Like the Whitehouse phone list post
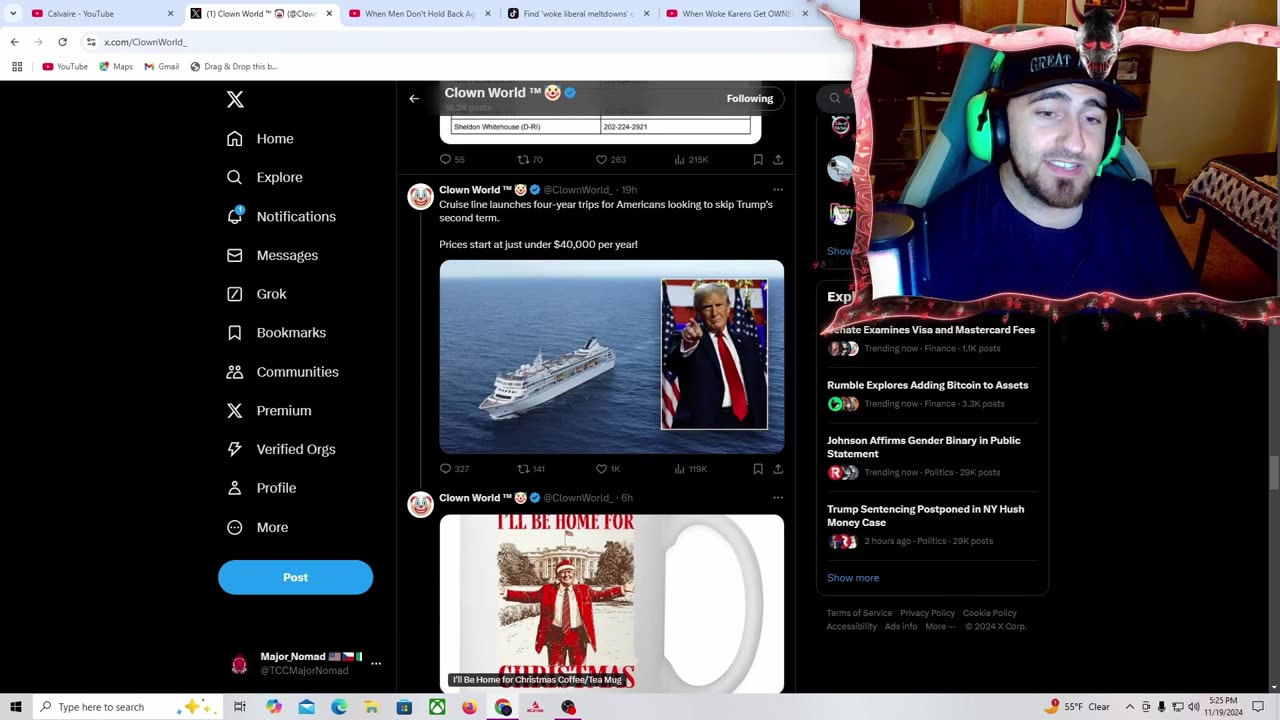This screenshot has width=1280, height=720. point(601,159)
